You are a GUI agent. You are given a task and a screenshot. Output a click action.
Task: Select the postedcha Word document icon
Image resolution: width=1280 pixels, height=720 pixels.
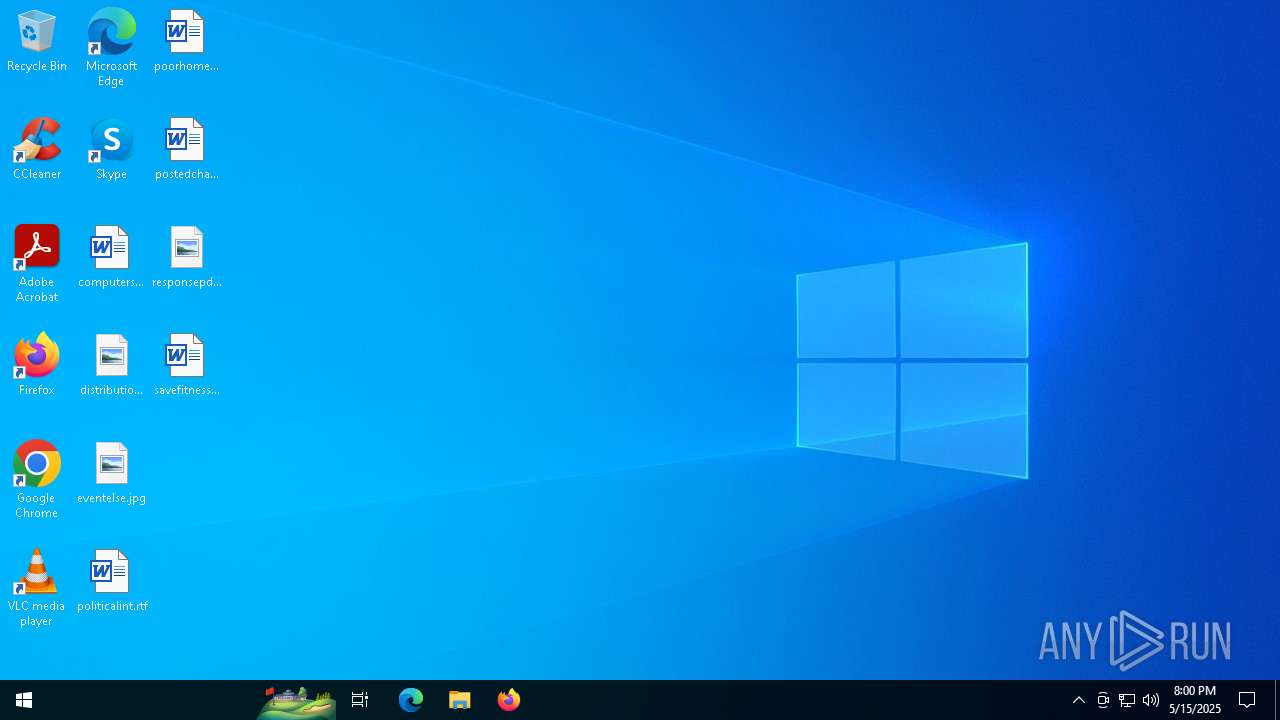(x=186, y=150)
